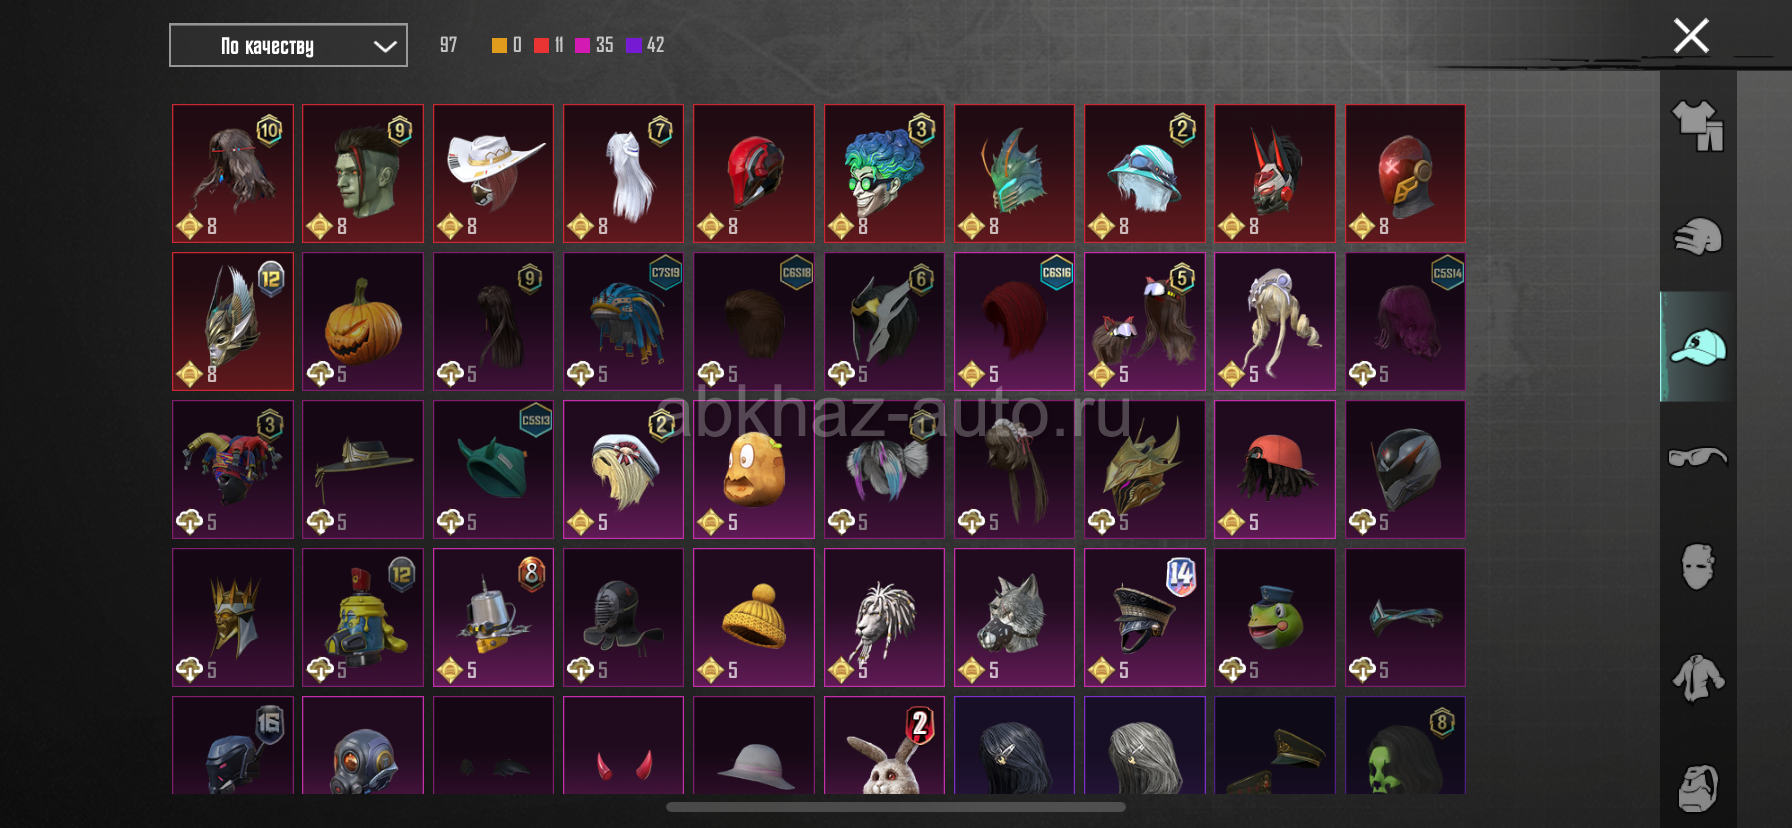The width and height of the screenshot is (1792, 828).
Task: Close the inventory with the X
Action: (x=1691, y=36)
